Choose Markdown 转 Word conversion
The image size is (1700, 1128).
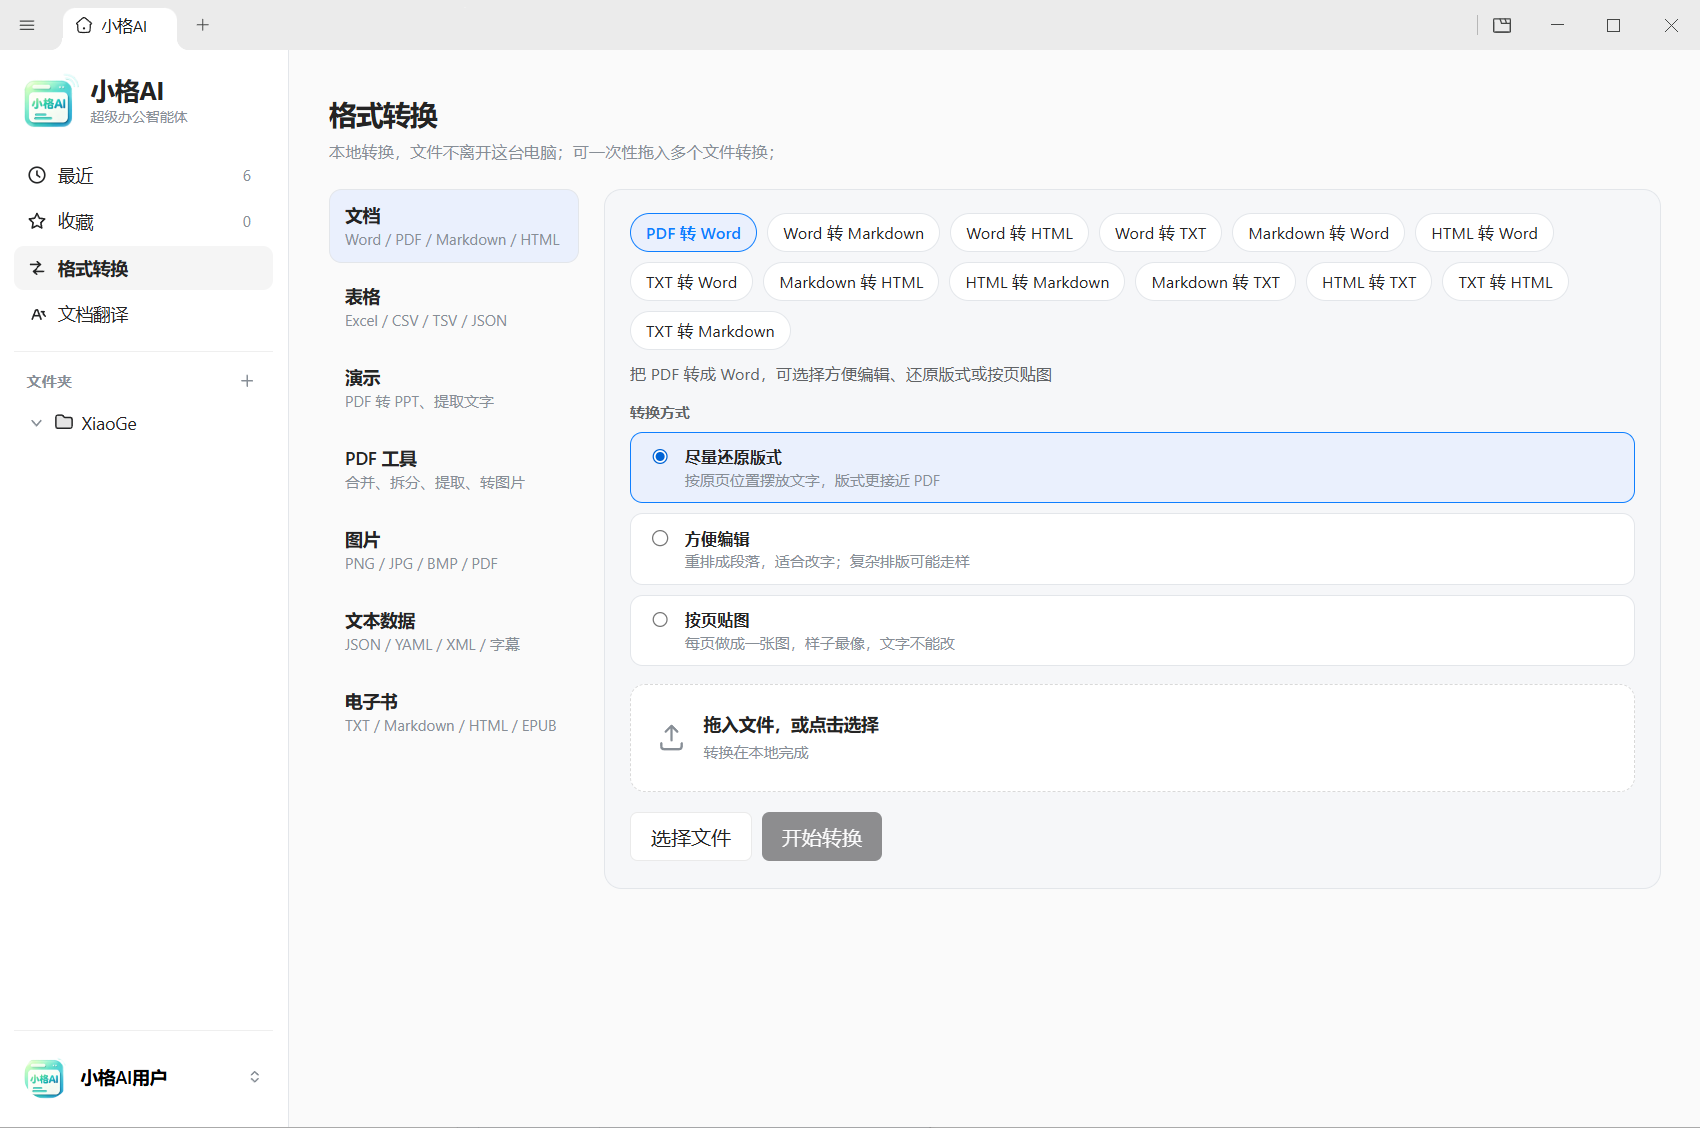pyautogui.click(x=1318, y=233)
